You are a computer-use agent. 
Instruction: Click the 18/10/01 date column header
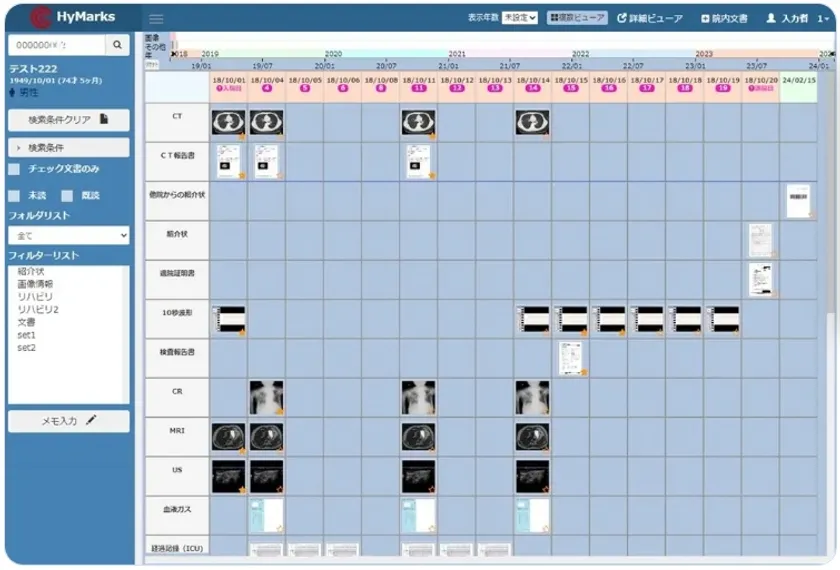pyautogui.click(x=228, y=87)
